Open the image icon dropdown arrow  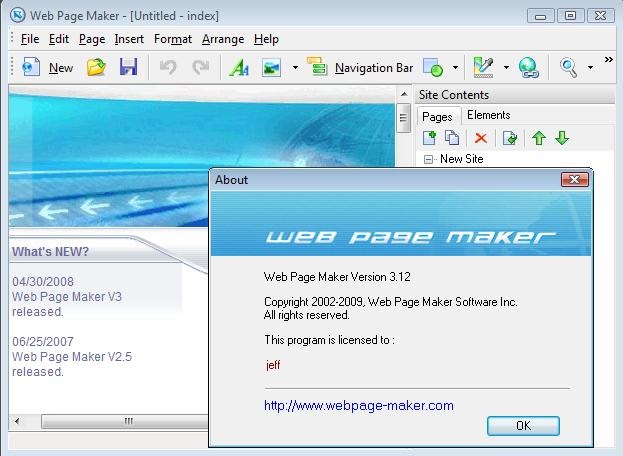coord(295,68)
